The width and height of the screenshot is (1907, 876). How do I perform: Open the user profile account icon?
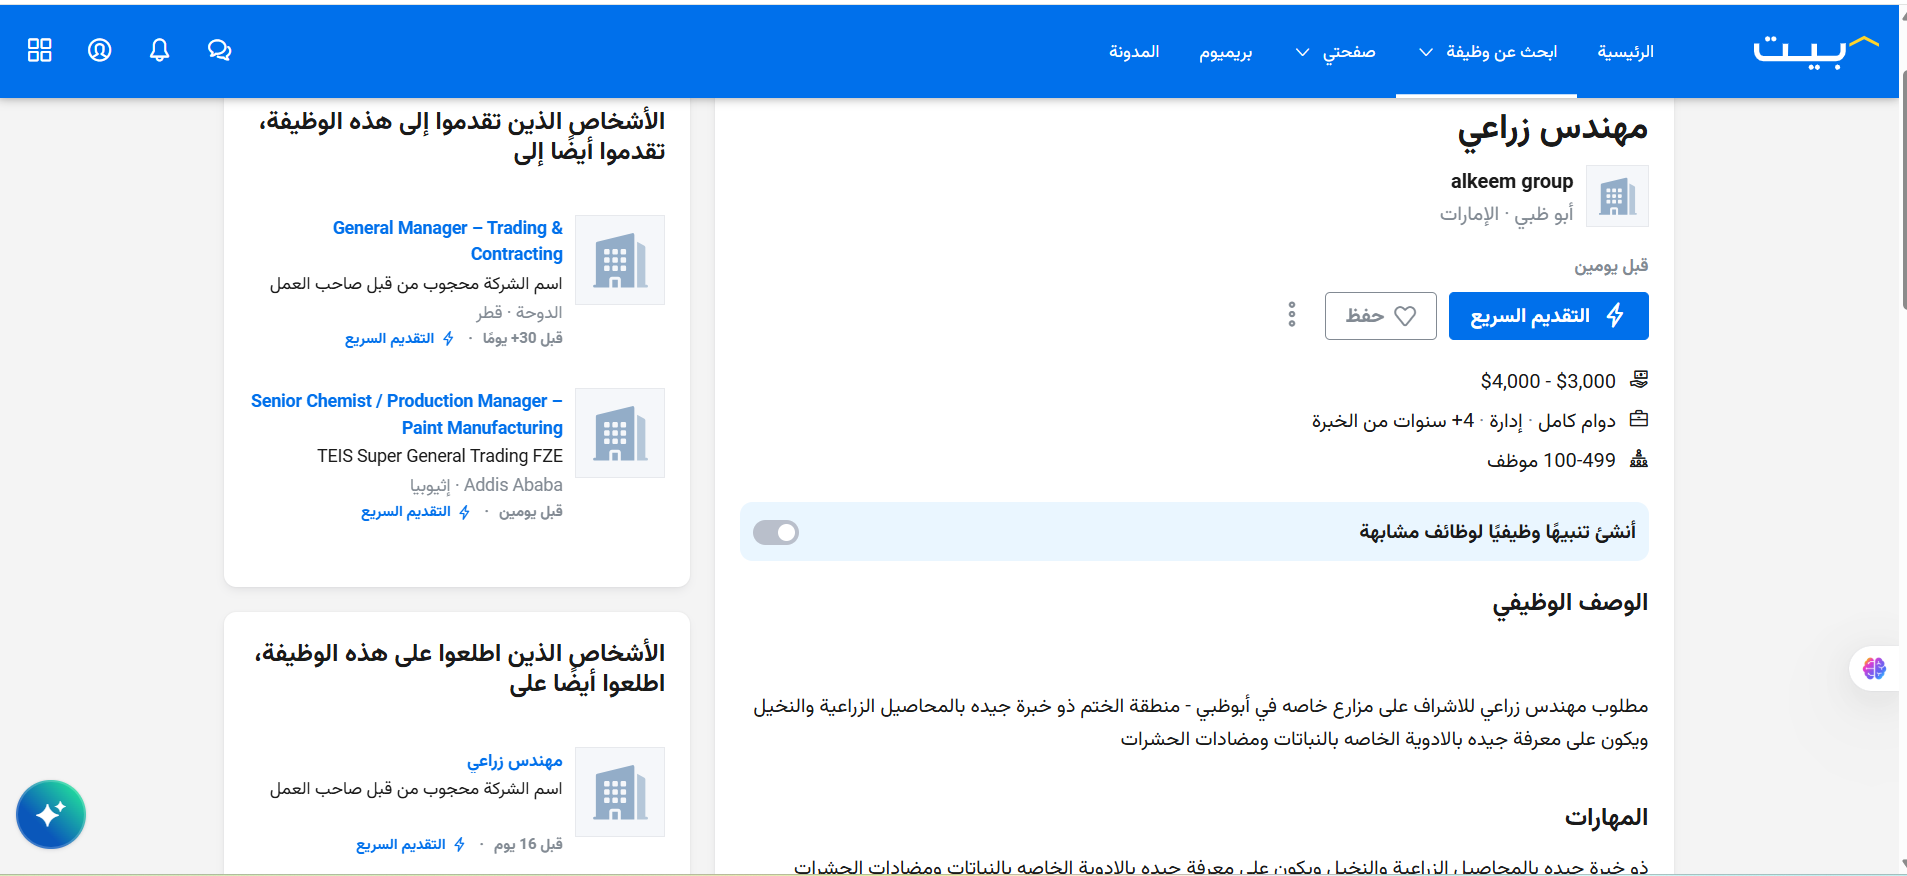(100, 50)
